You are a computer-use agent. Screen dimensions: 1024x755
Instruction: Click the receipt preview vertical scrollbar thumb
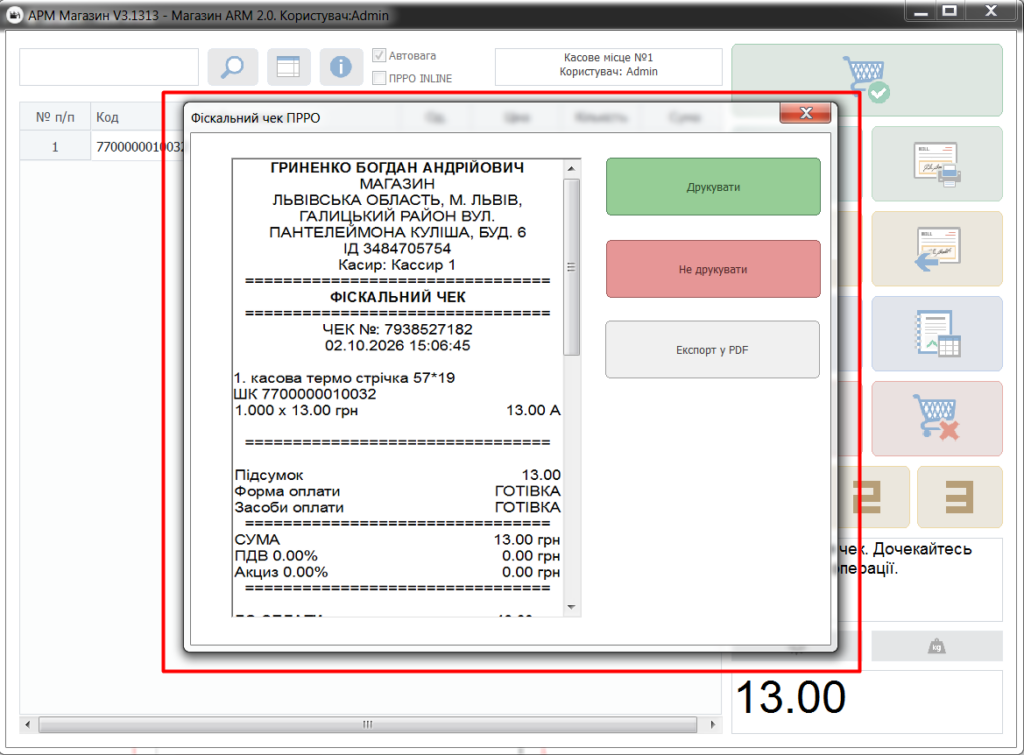pos(571,267)
